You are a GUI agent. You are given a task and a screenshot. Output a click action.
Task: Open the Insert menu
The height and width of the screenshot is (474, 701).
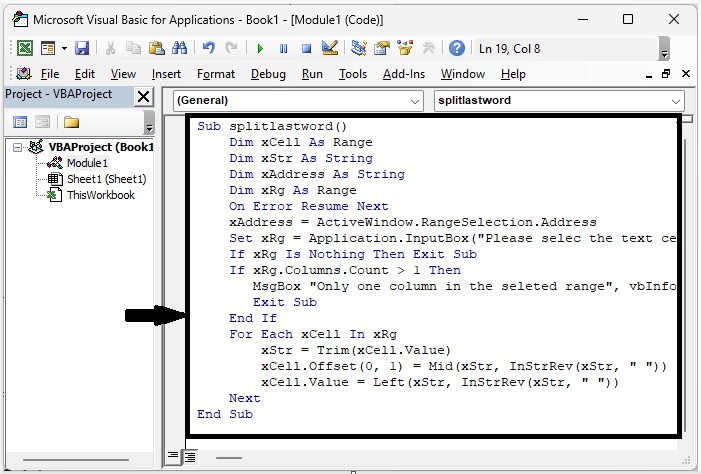pos(166,74)
